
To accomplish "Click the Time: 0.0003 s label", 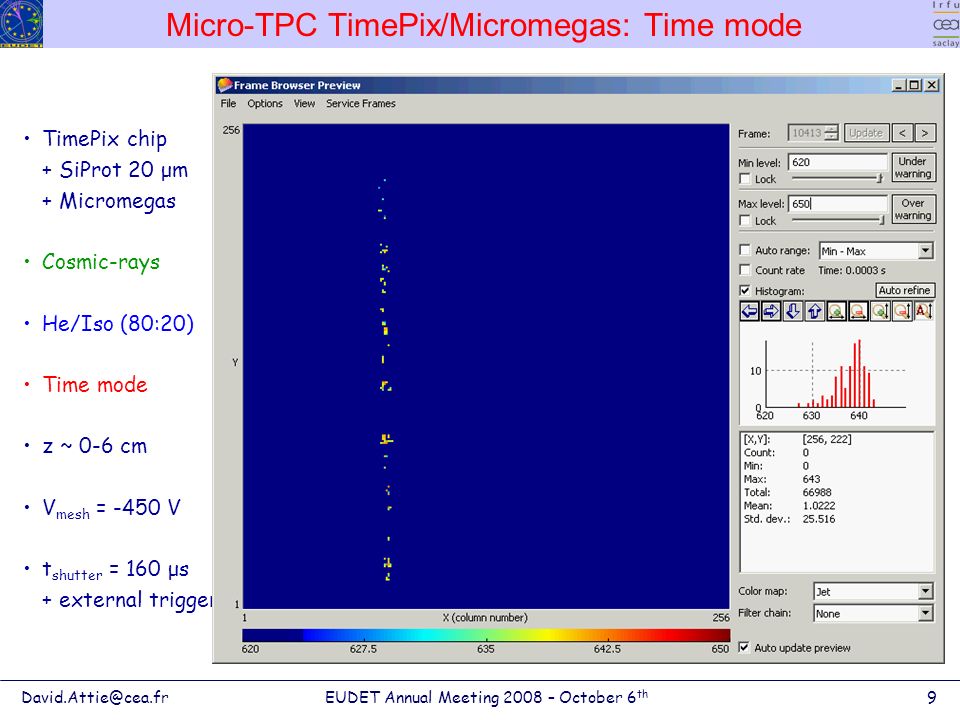I will tap(852, 270).
